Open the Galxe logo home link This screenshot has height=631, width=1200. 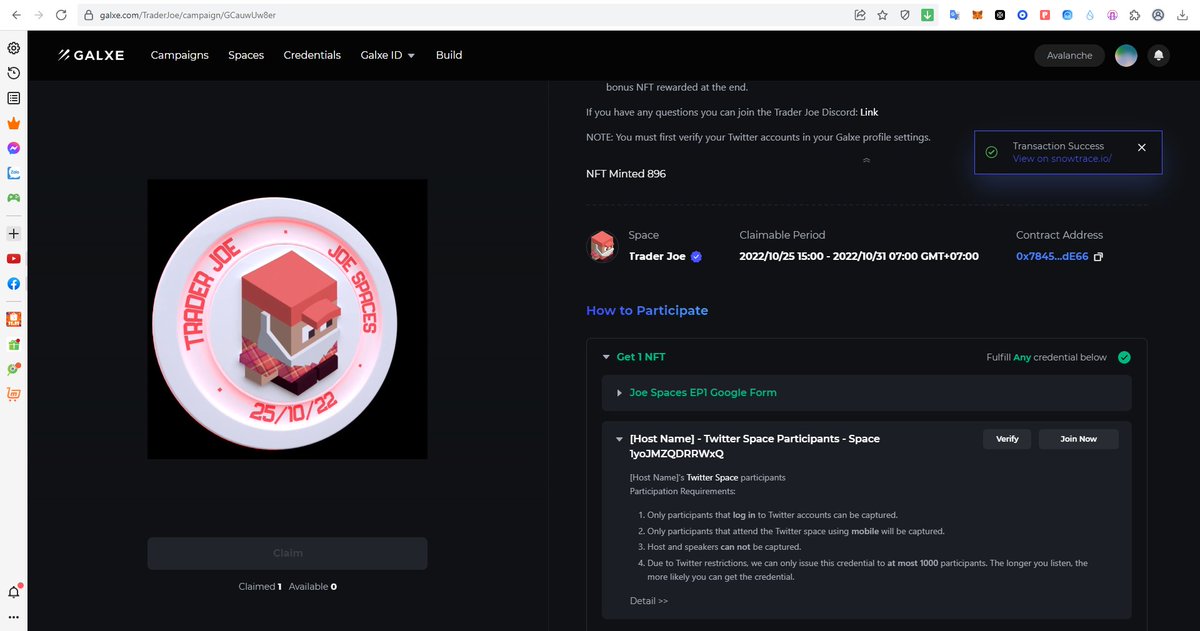point(91,55)
